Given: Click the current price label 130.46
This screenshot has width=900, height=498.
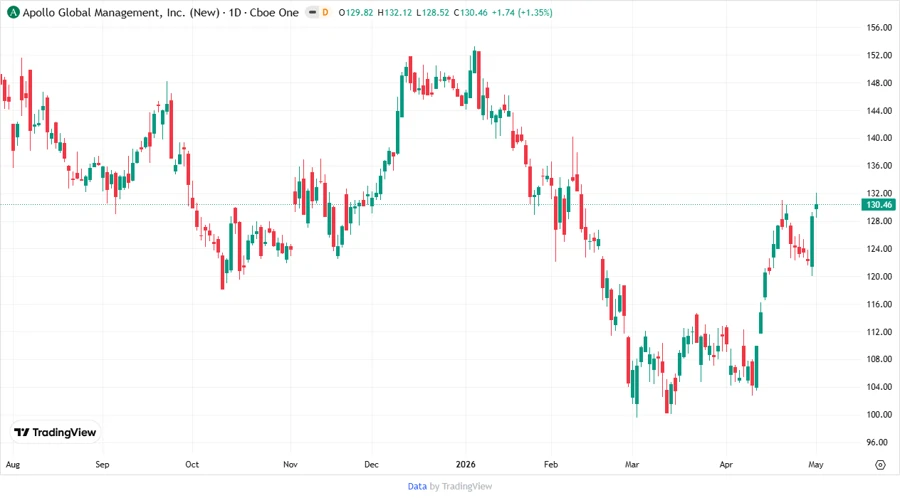Looking at the screenshot, I should [x=879, y=205].
